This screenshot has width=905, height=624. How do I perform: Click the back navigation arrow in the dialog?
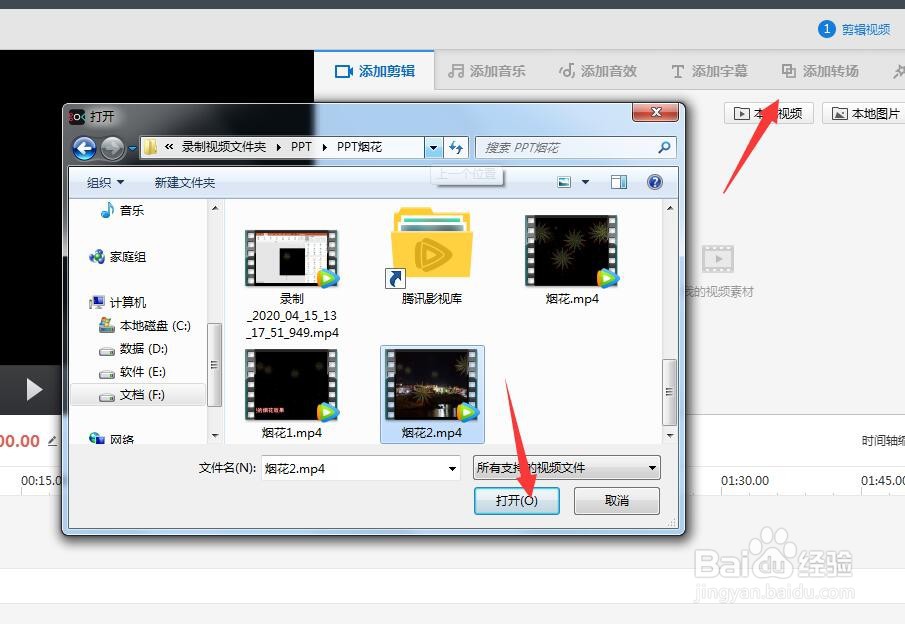(x=85, y=146)
